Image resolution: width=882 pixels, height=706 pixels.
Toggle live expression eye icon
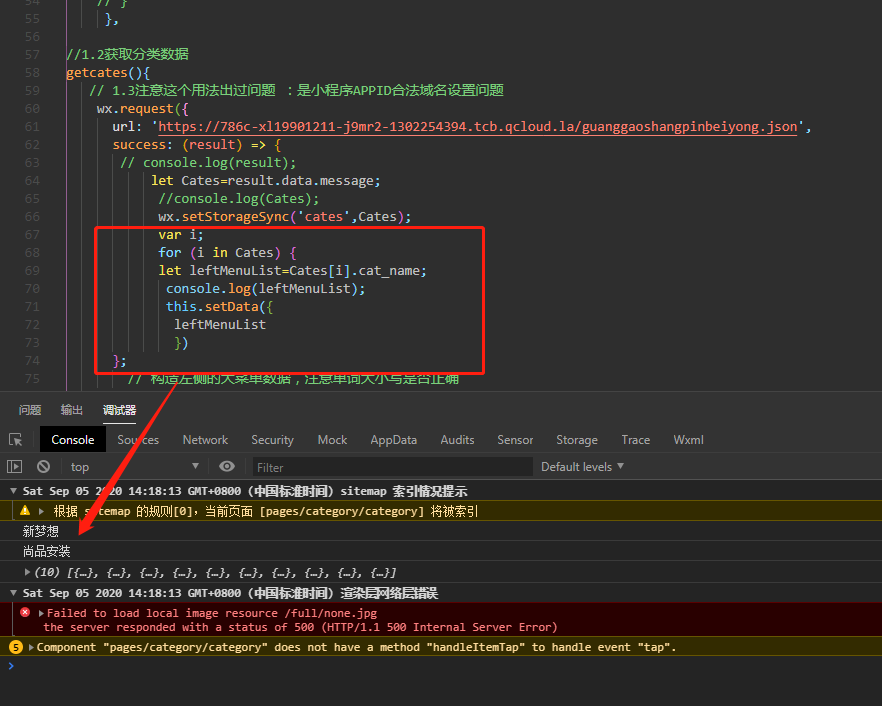tap(227, 466)
